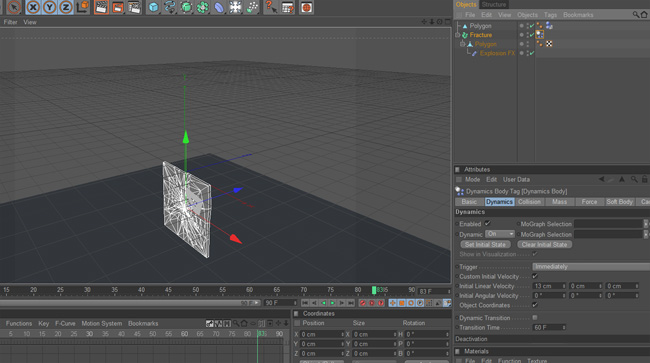650x363 pixels.
Task: Toggle Fracture object enable checkmark
Action: tap(531, 35)
